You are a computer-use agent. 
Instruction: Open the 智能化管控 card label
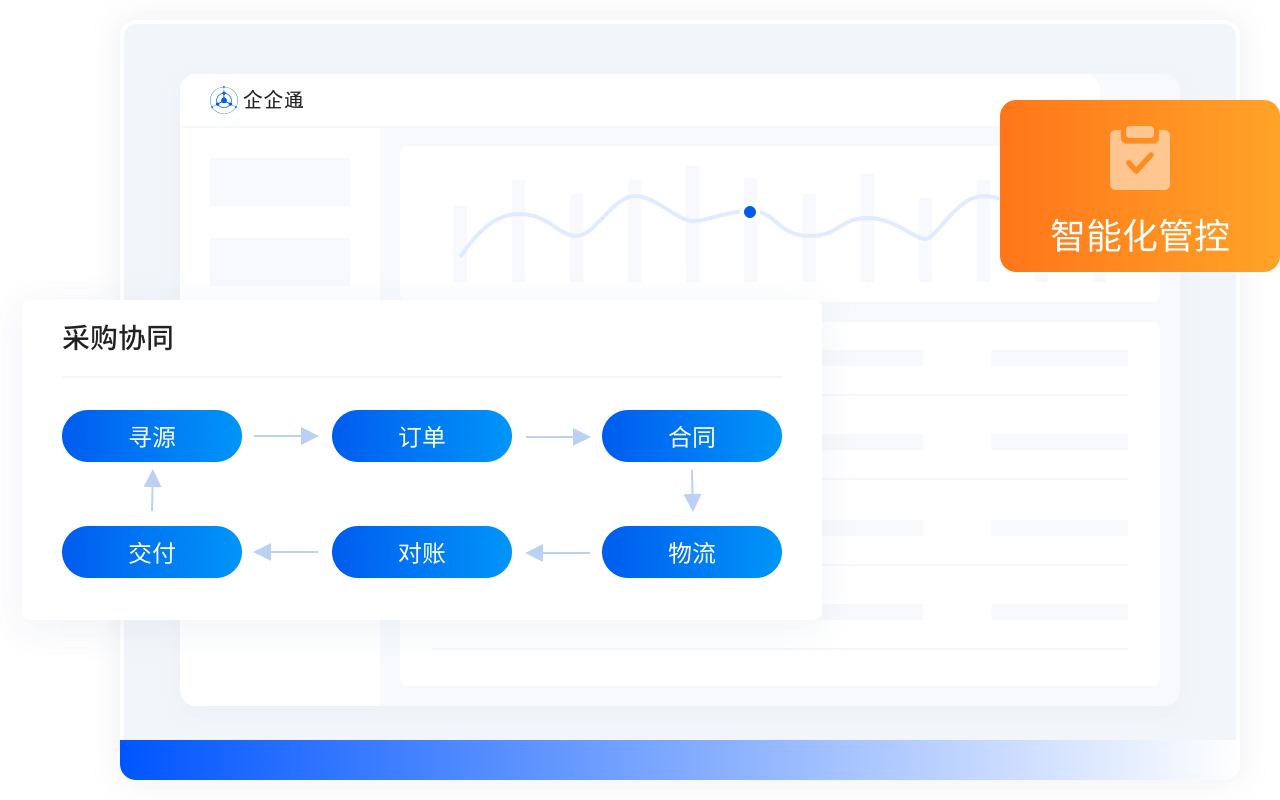[x=1140, y=236]
